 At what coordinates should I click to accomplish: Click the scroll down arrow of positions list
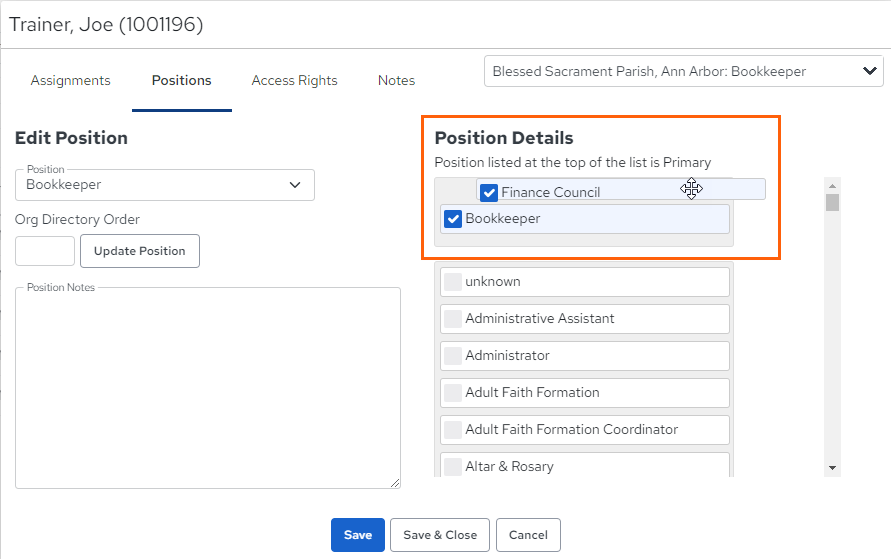tap(832, 468)
